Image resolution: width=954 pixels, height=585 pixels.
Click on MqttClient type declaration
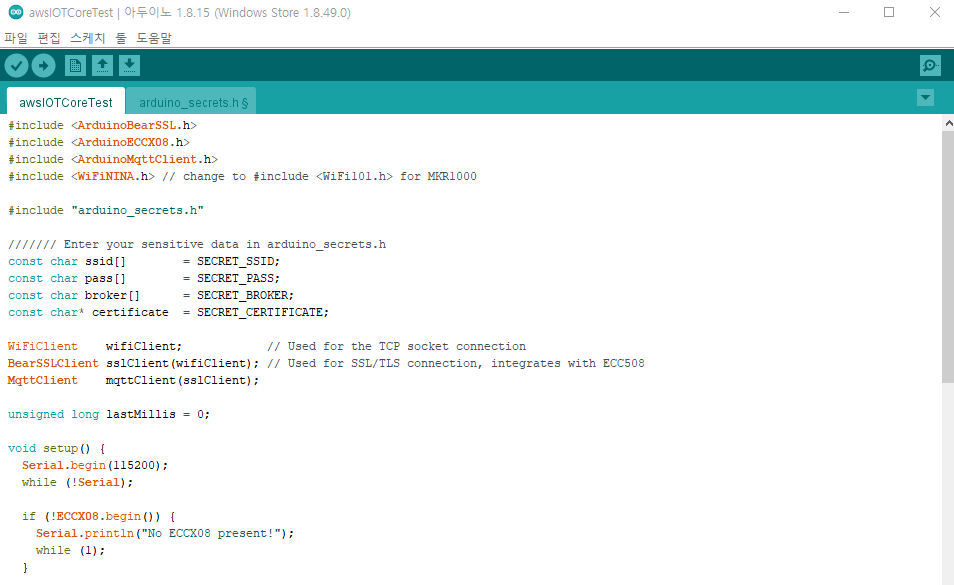click(x=43, y=381)
